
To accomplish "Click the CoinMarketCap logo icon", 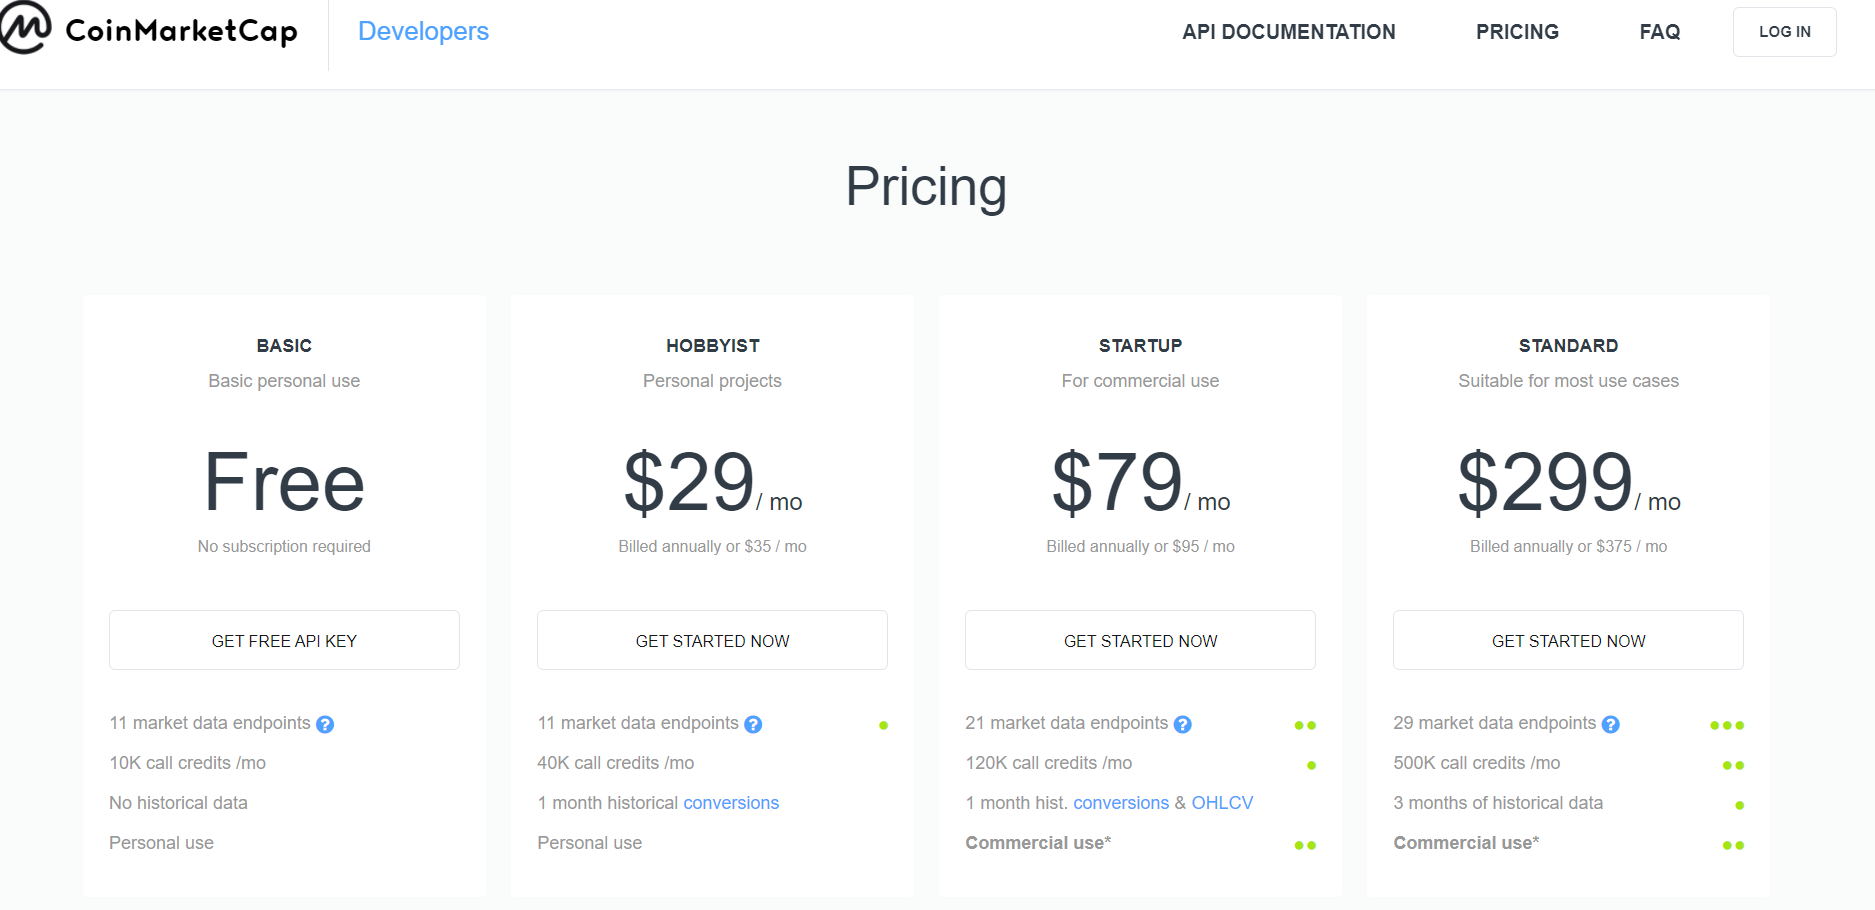I will click(24, 27).
